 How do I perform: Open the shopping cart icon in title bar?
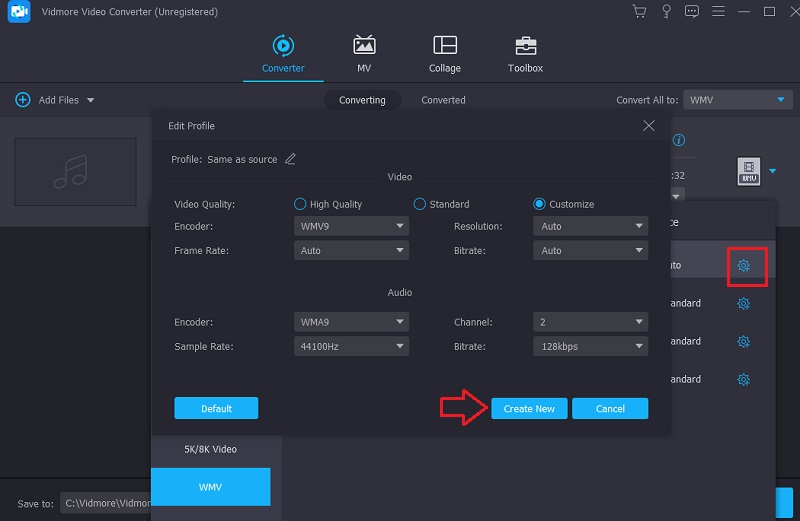point(639,12)
